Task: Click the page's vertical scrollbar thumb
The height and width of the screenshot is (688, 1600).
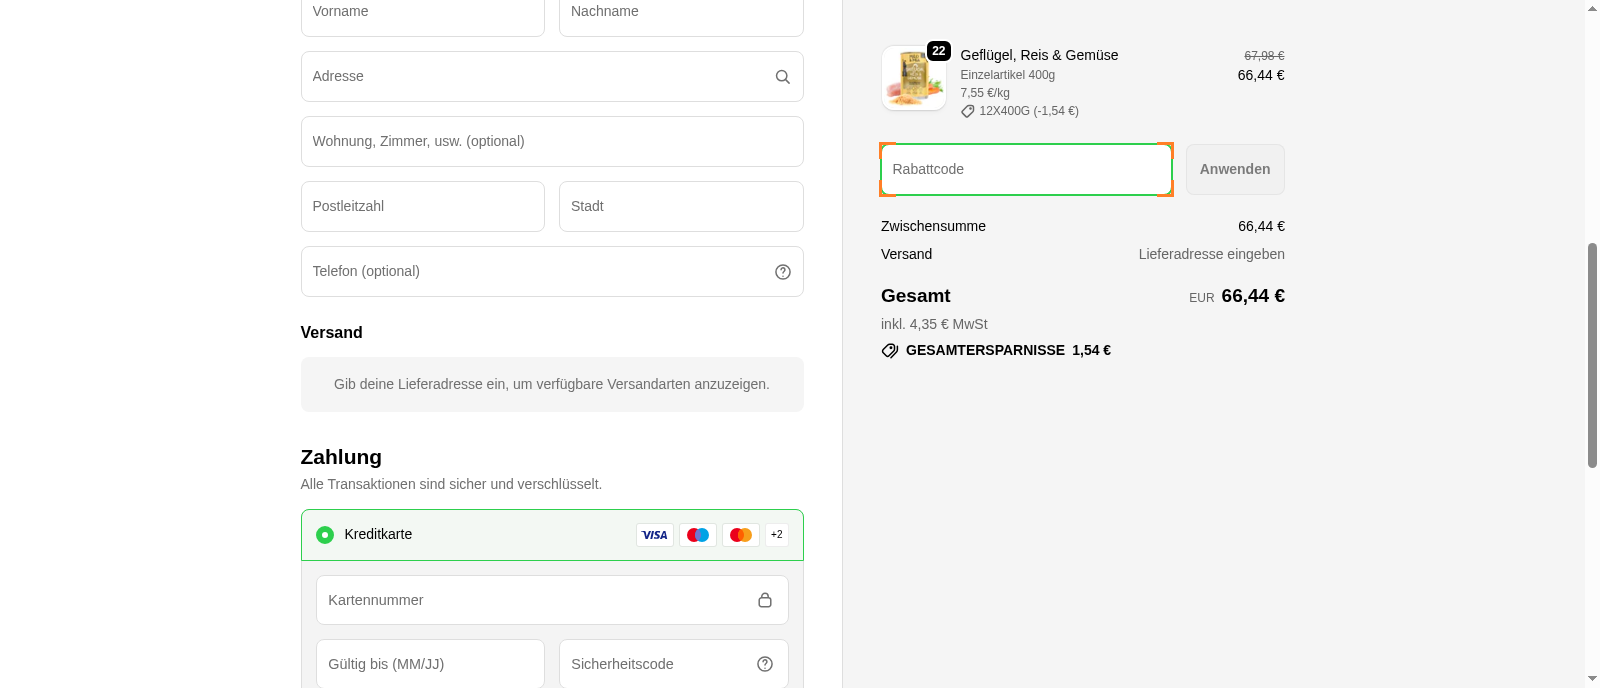Action: [x=1592, y=355]
